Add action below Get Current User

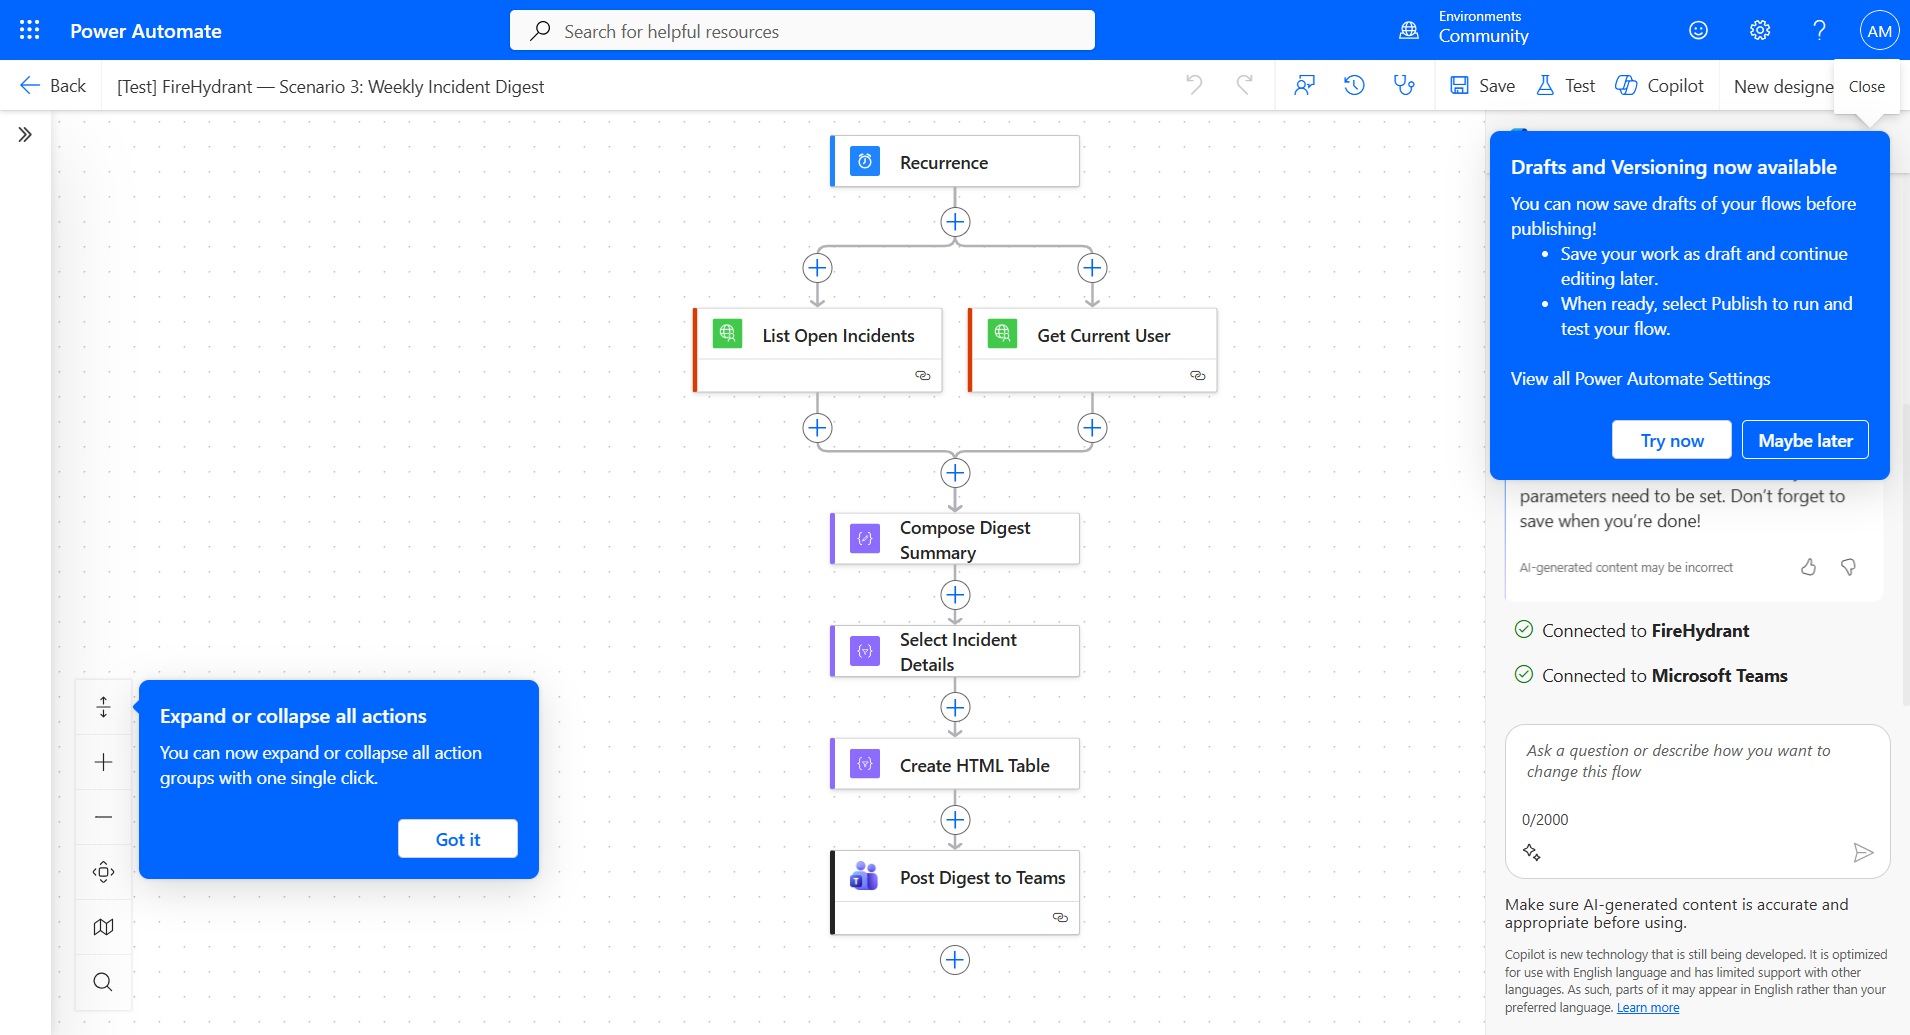[x=1092, y=428]
